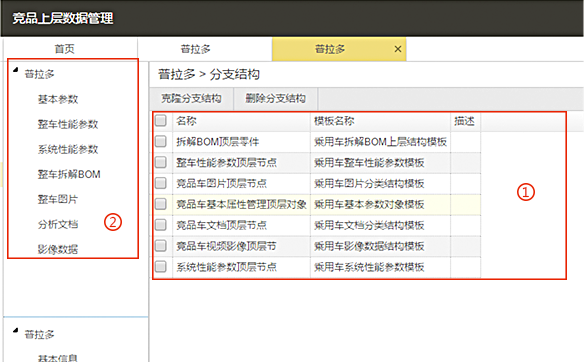Check the 整车性能参数顶层节点 row checkbox
Viewport: 584px width, 362px height.
coord(161,162)
